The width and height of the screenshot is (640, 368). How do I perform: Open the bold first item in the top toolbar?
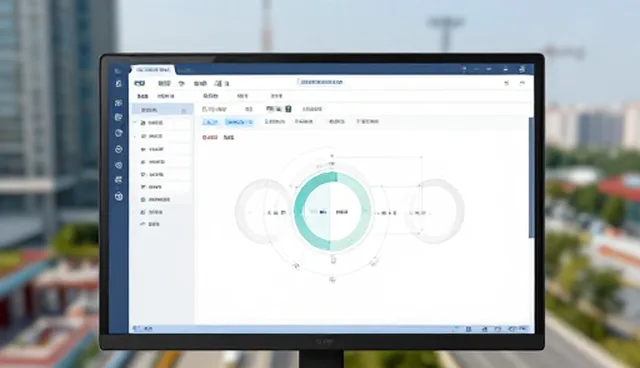pos(140,83)
